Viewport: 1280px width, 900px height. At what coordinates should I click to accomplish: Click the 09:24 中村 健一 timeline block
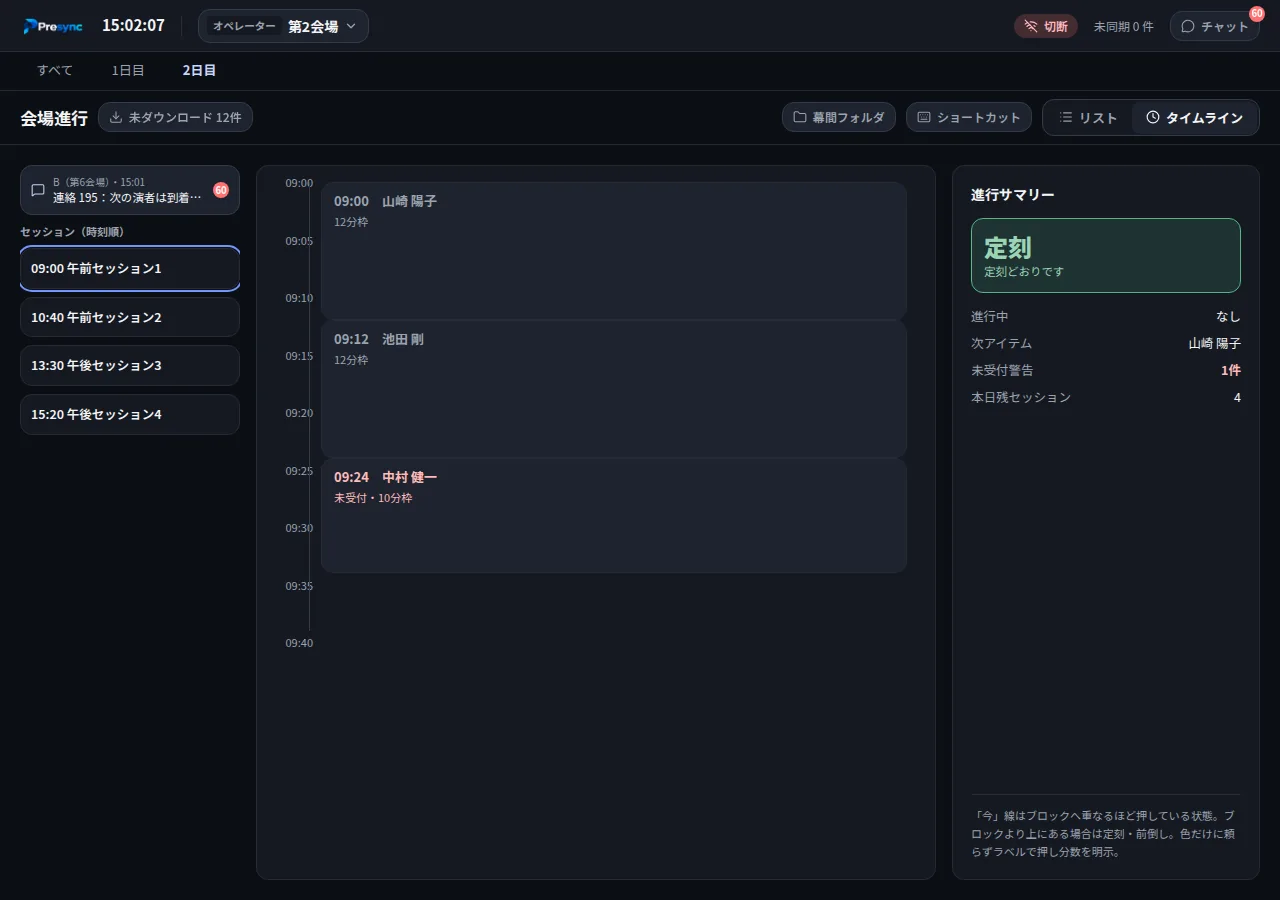coord(614,515)
